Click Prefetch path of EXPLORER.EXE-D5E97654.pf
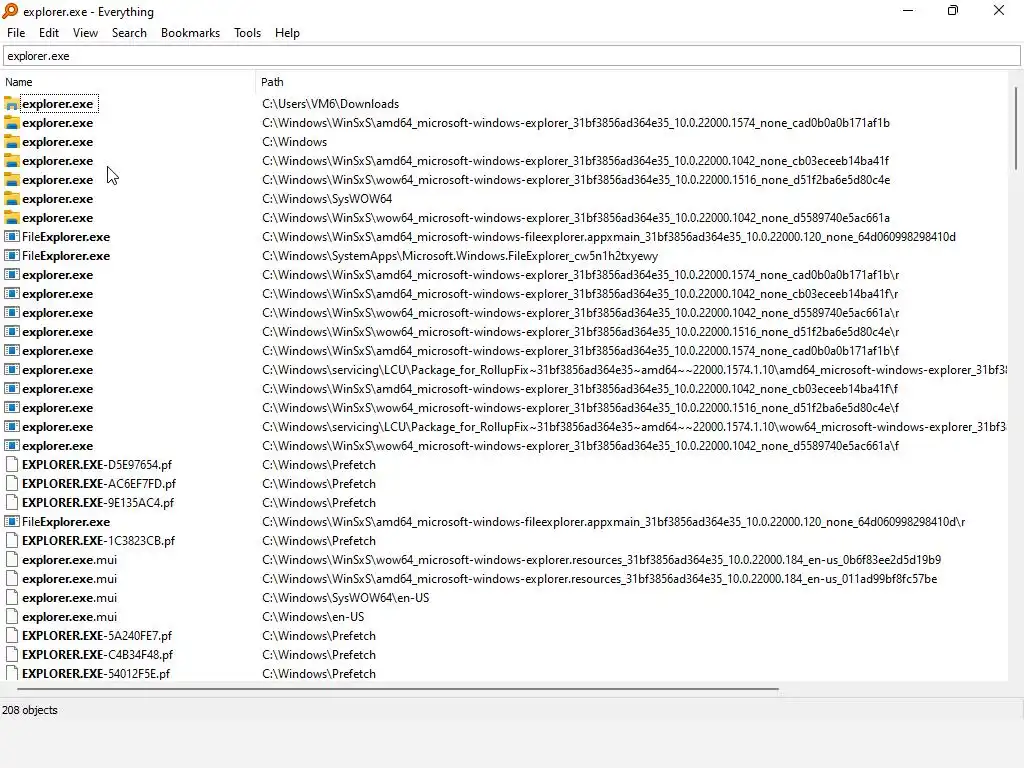1024x768 pixels. click(319, 464)
